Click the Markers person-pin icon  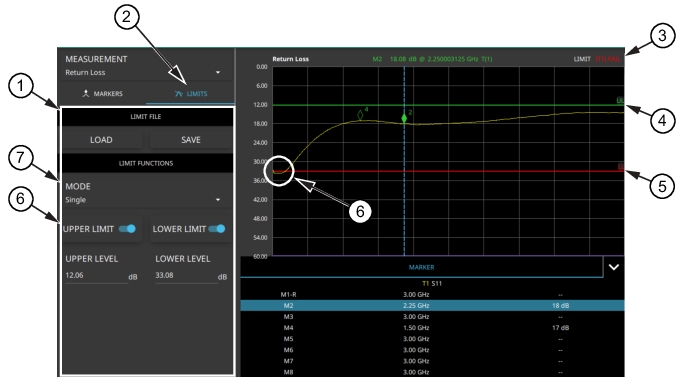point(85,93)
